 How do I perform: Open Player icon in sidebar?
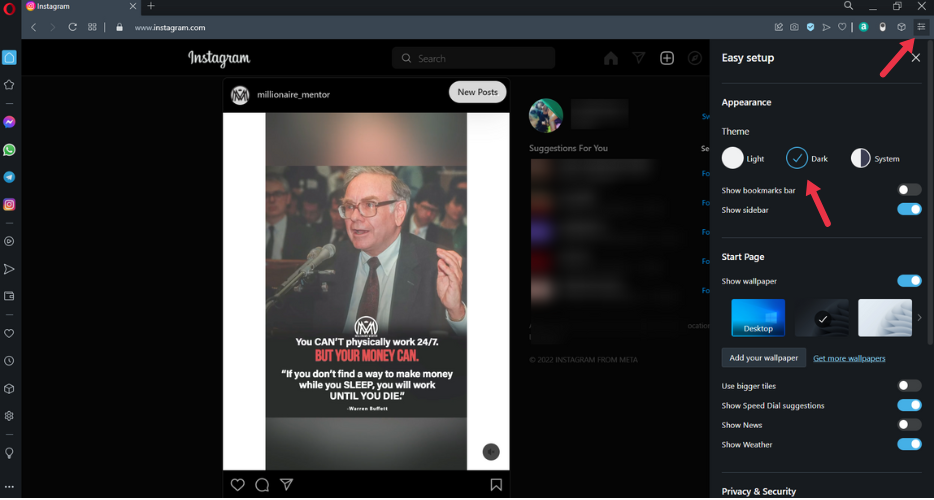(9, 241)
